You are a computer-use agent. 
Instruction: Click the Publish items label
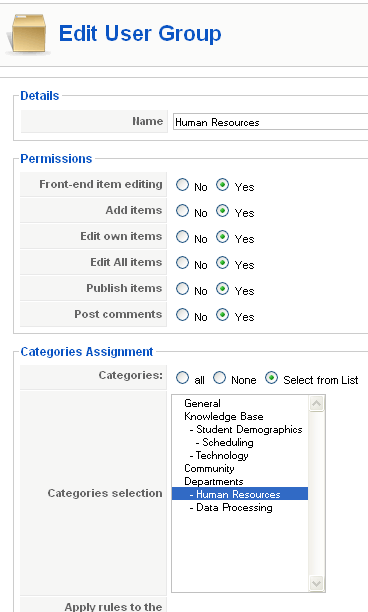[x=124, y=288]
